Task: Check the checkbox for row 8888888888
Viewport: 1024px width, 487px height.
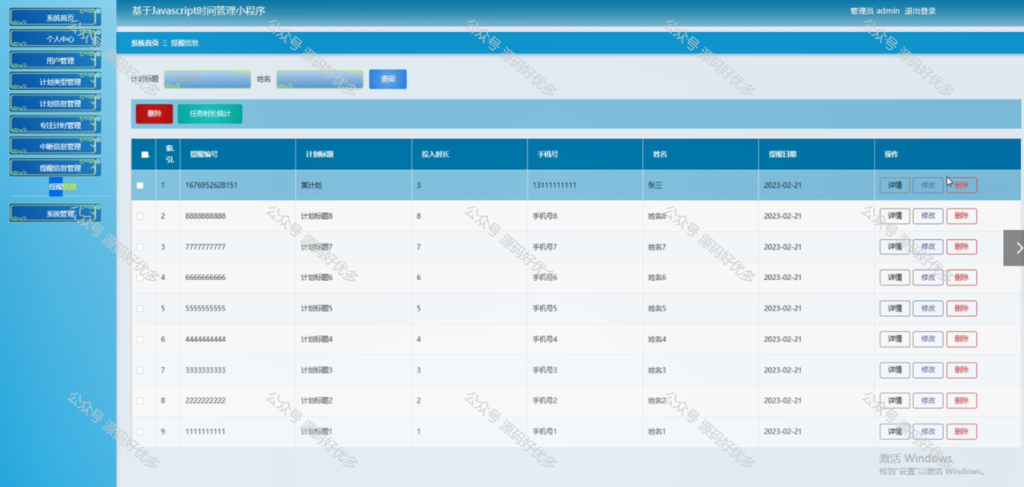Action: click(x=140, y=216)
